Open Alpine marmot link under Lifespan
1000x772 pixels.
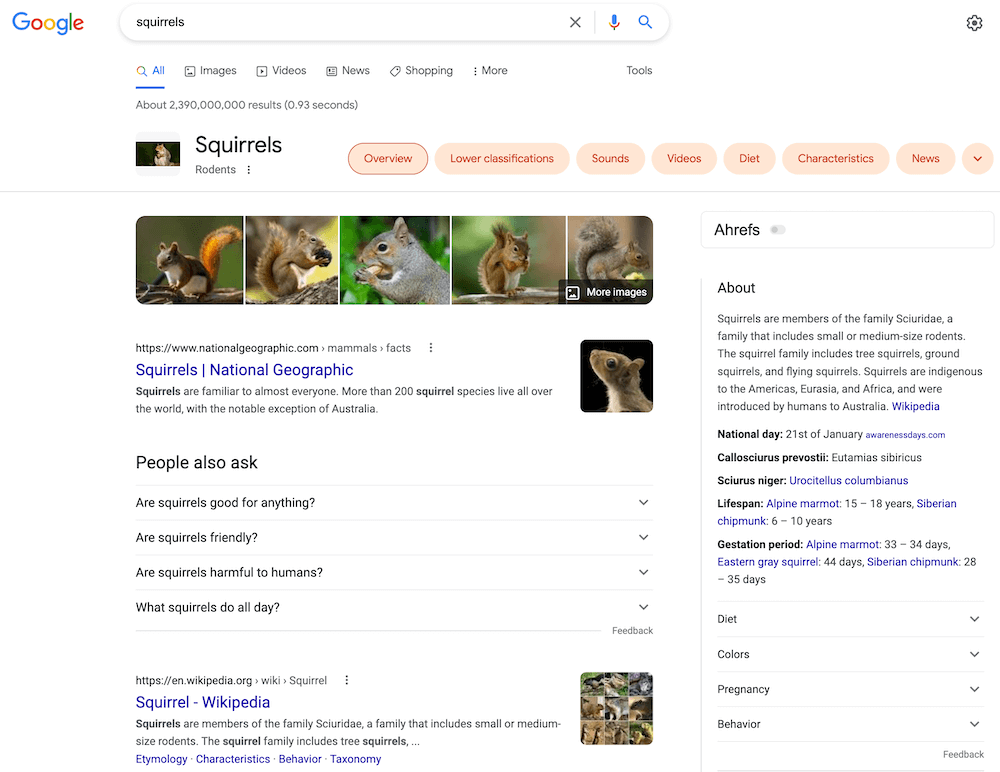802,503
